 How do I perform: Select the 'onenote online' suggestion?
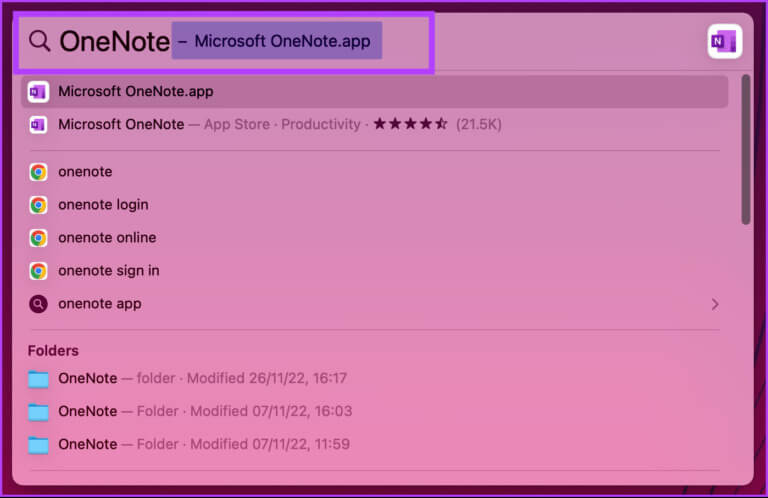[x=374, y=238]
